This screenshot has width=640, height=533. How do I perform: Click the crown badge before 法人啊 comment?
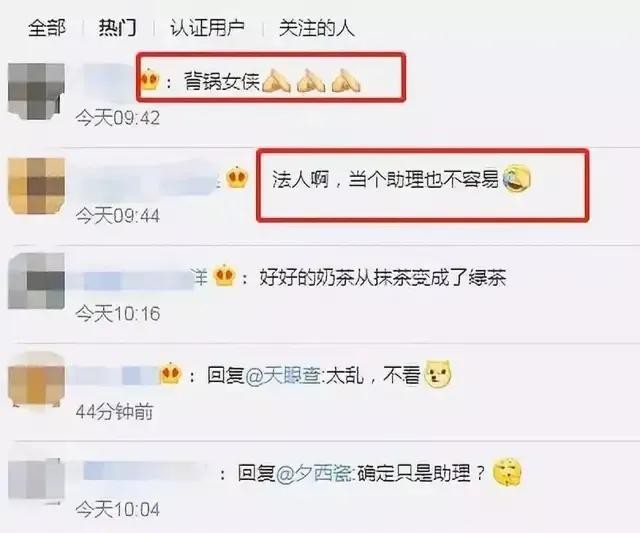(237, 178)
